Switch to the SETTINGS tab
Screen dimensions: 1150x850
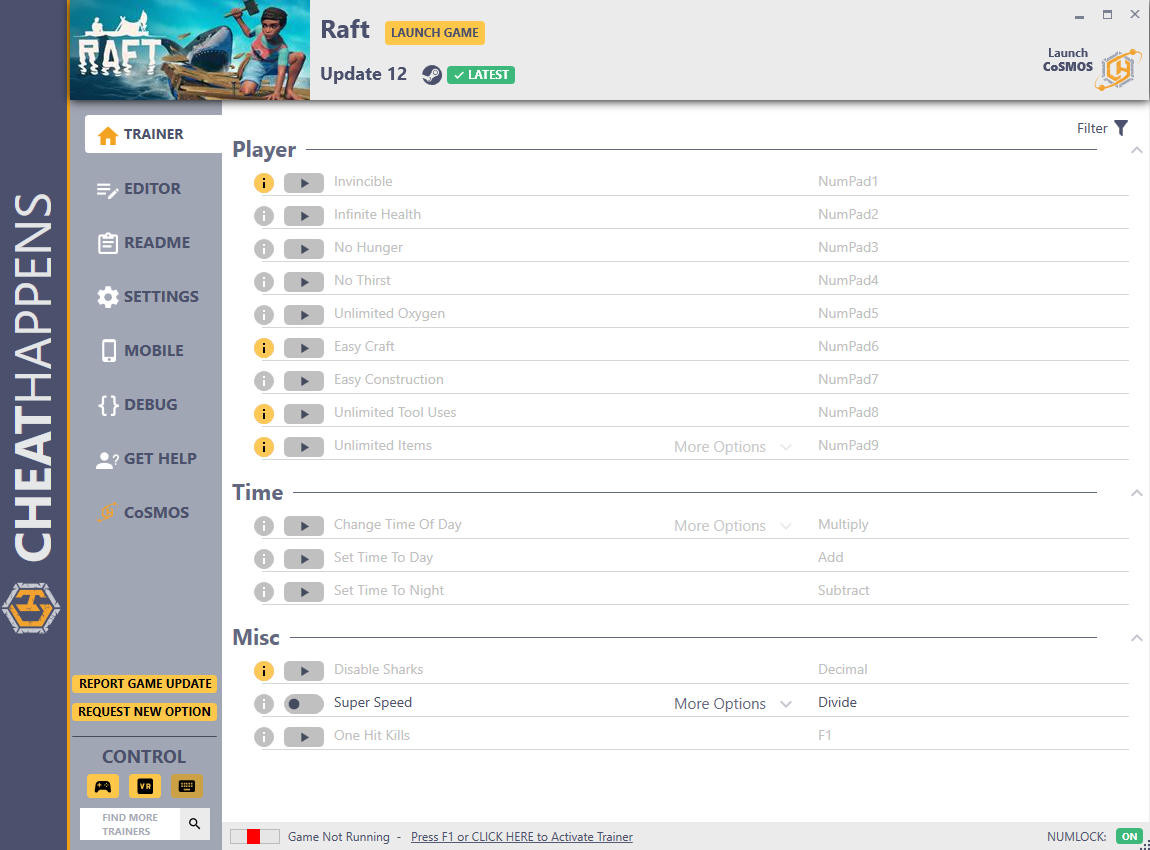[160, 297]
